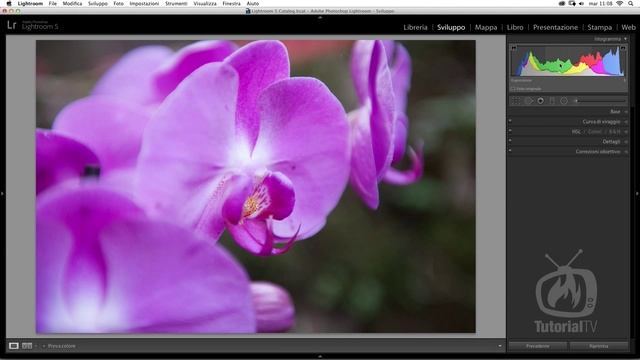
Task: Select the Crop Overlay tool
Action: click(516, 100)
